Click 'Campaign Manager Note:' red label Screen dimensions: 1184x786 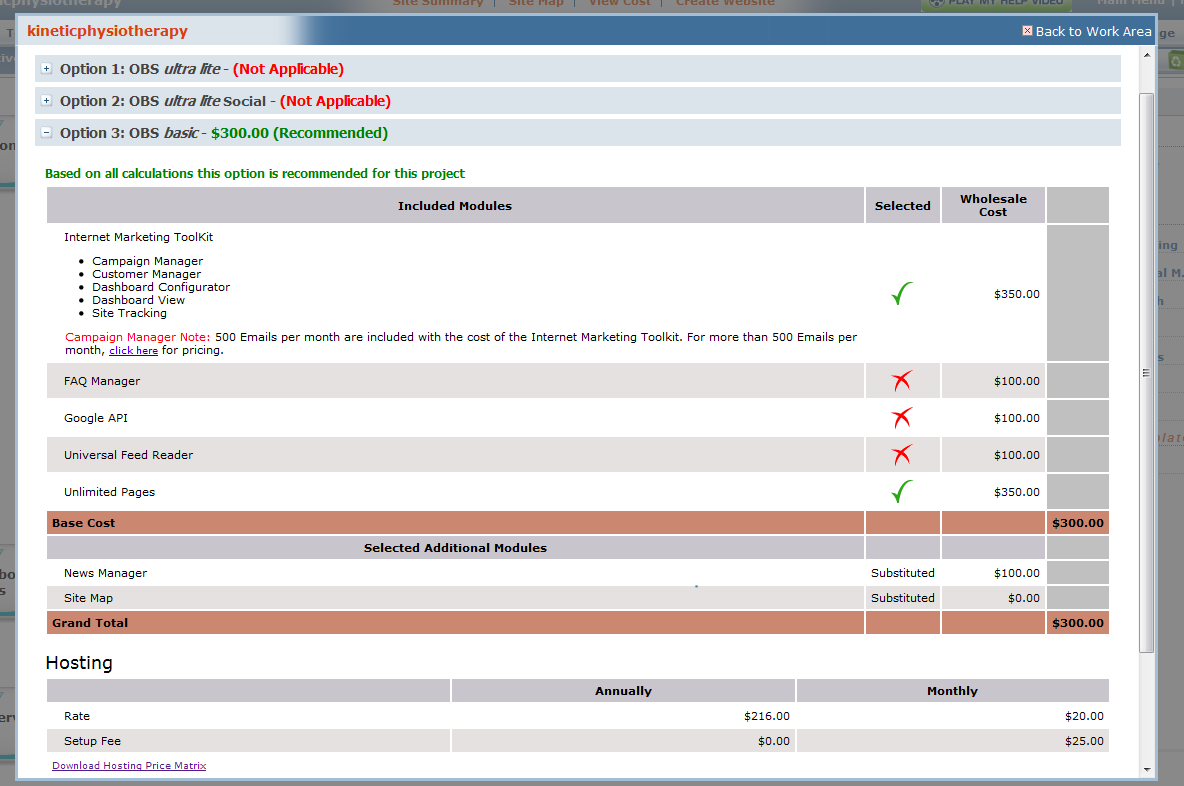(137, 337)
